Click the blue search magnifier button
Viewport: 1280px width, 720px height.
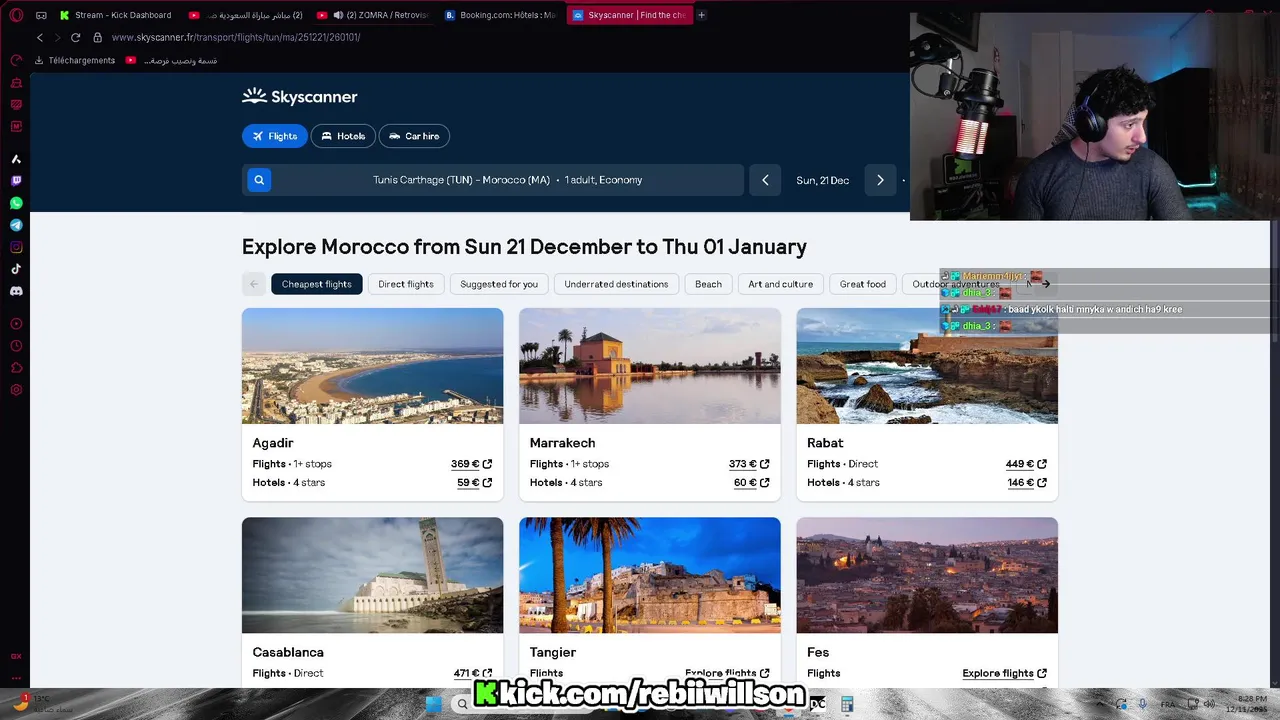[x=259, y=180]
